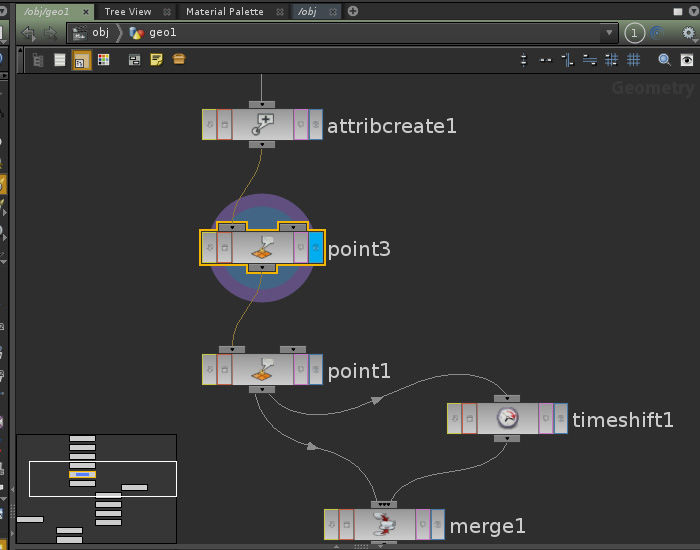Toggle bypass flag on attribcreate1 node
Screen dimensions: 700x550
tap(210, 125)
